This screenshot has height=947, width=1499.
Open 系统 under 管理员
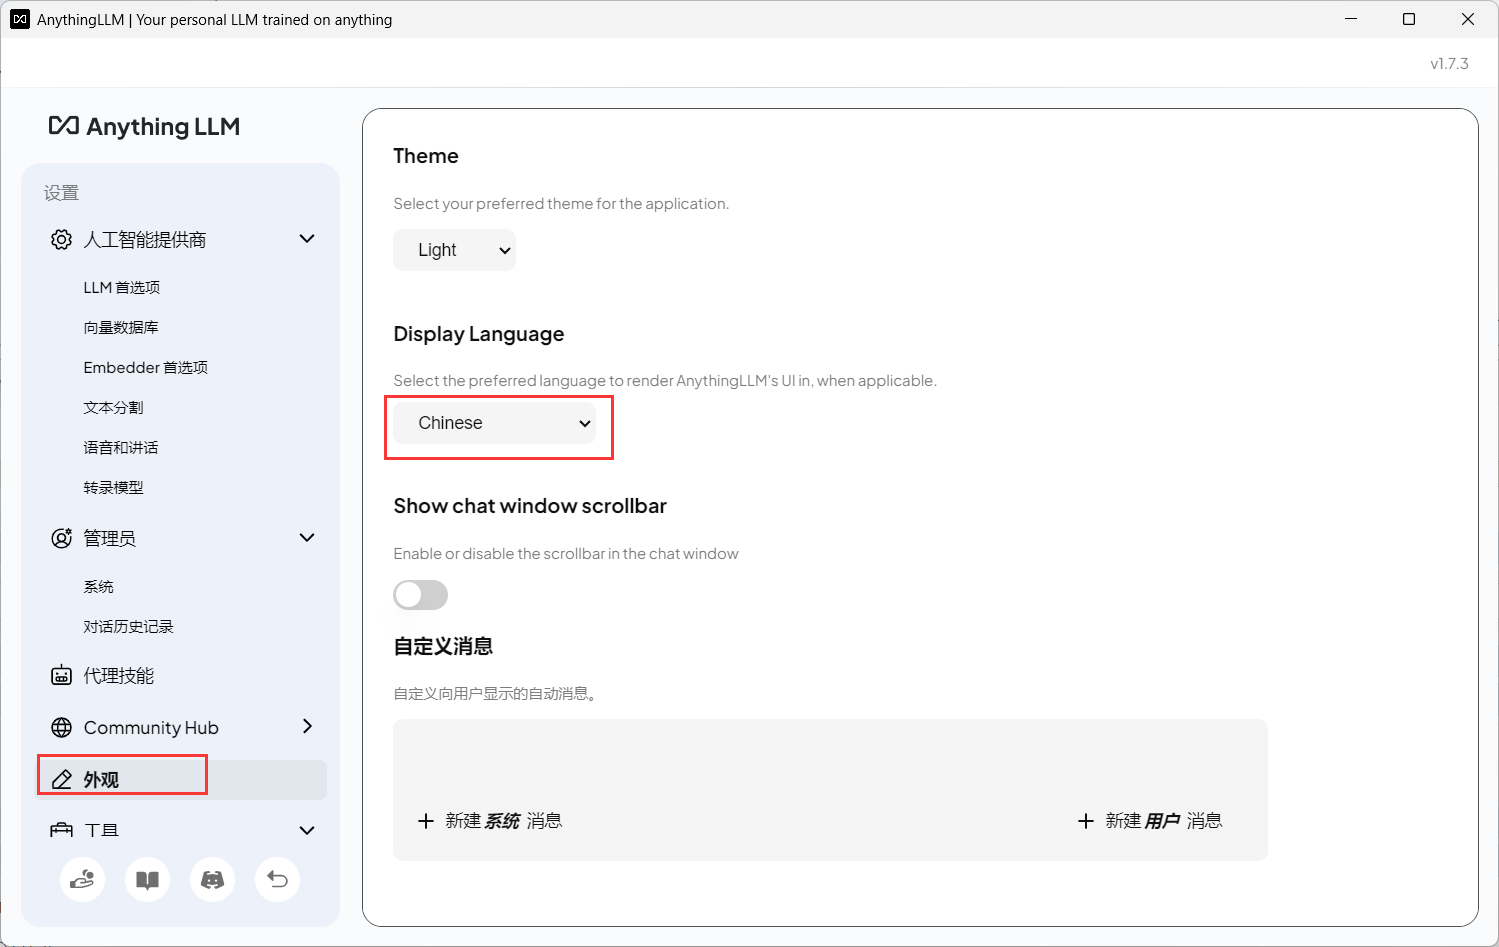98,586
